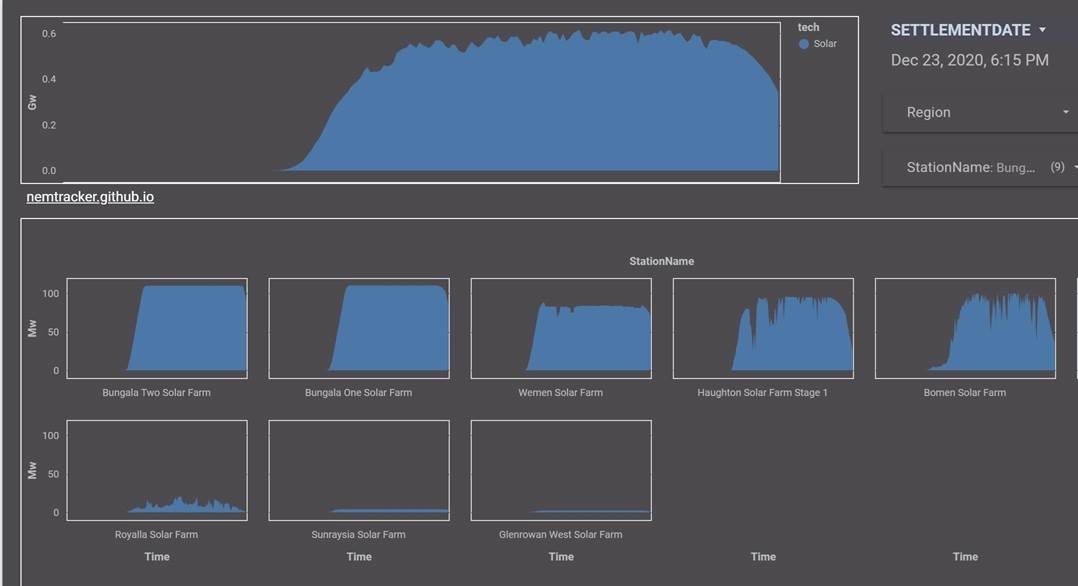1078x586 pixels.
Task: Select the Bungala Two Solar Farm chart
Action: pos(157,328)
